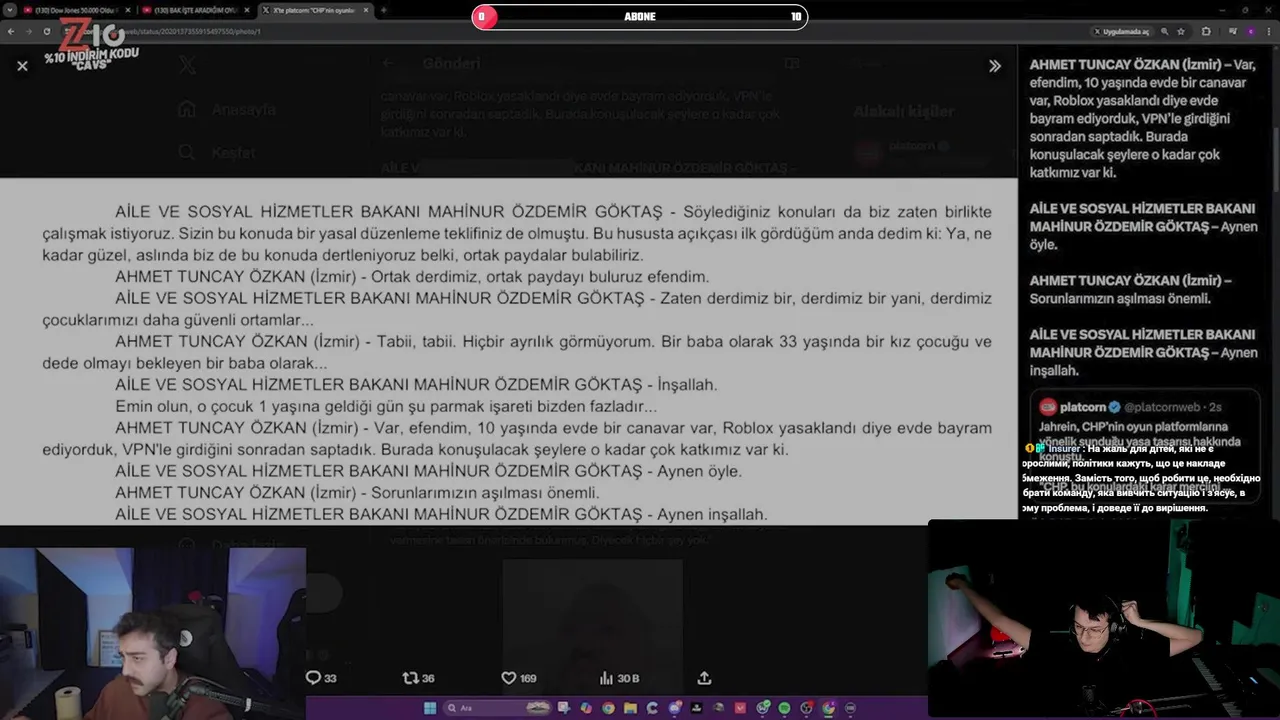Viewport: 1280px width, 720px height.
Task: Click the X logo in the dimmed sidebar
Action: [x=187, y=66]
